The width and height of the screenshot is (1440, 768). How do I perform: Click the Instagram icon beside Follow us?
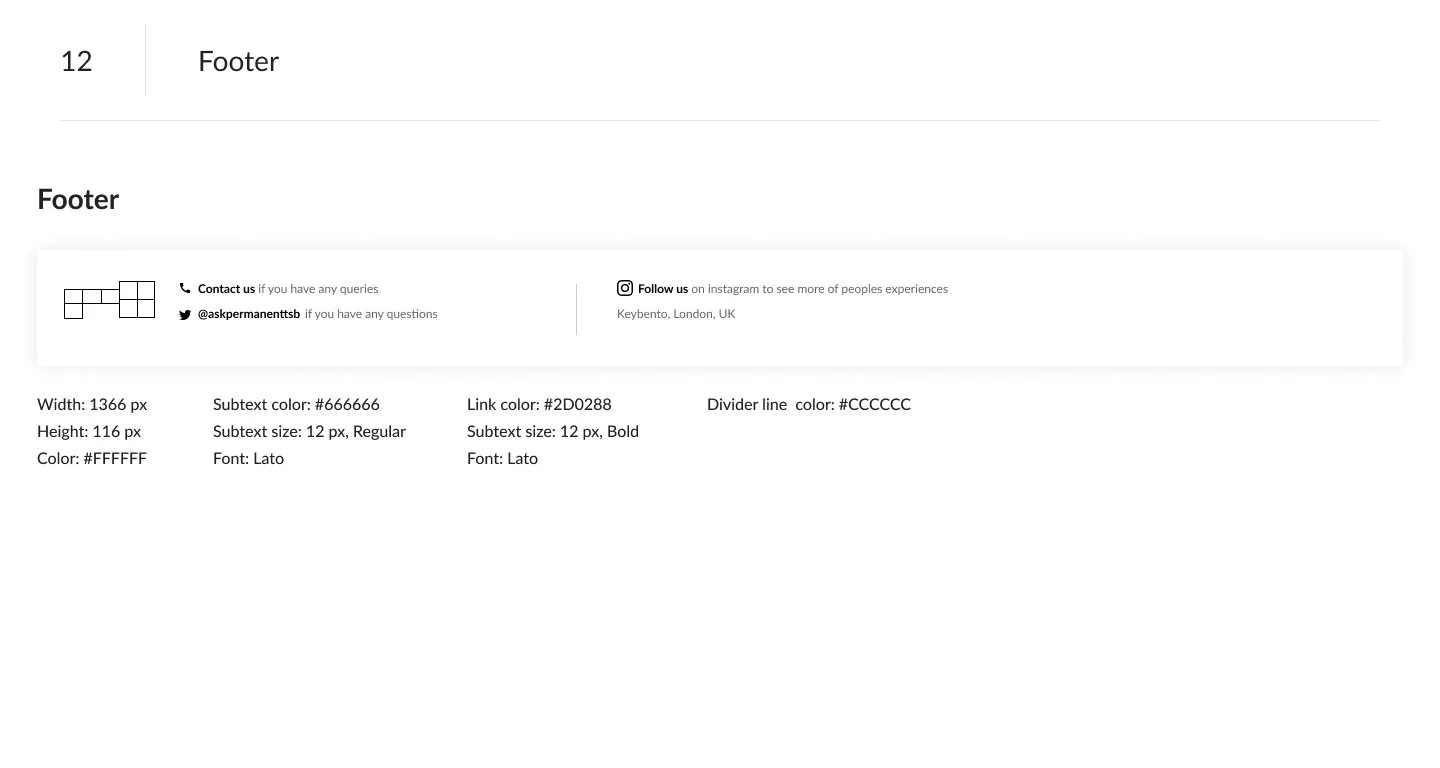pos(625,288)
